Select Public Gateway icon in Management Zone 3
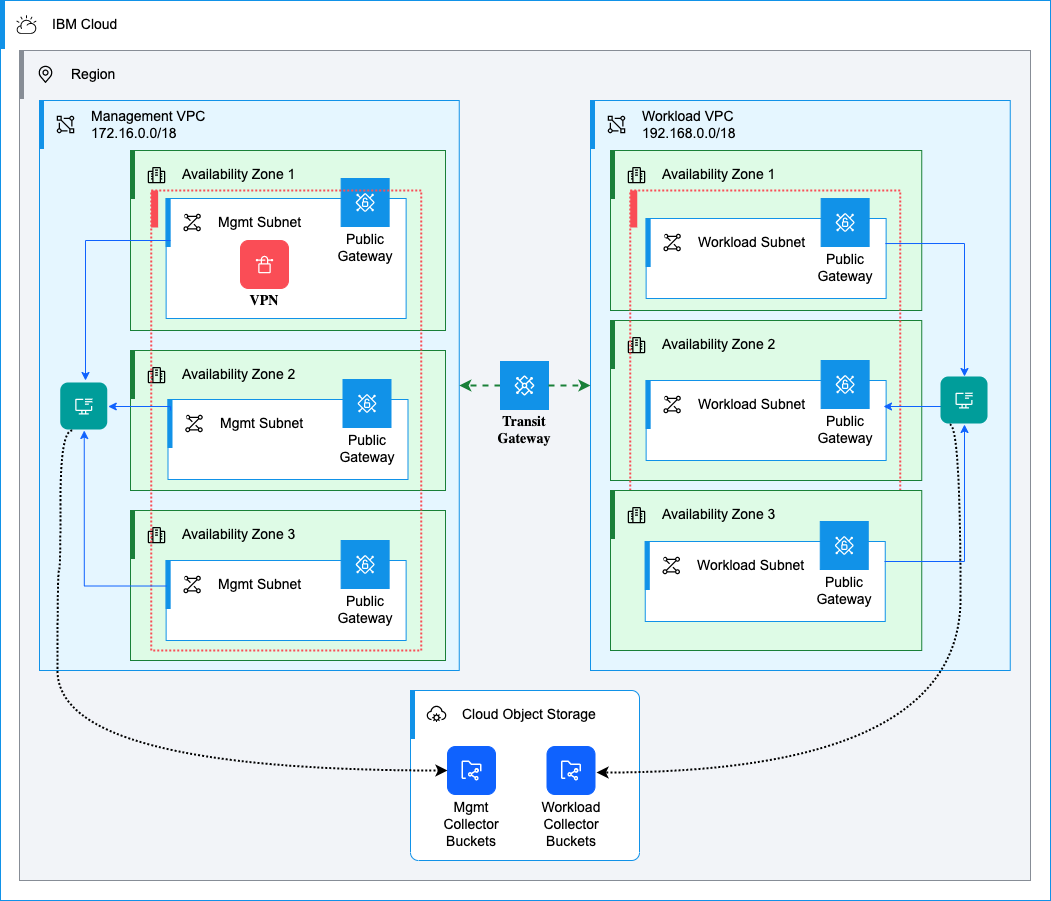 pos(365,564)
